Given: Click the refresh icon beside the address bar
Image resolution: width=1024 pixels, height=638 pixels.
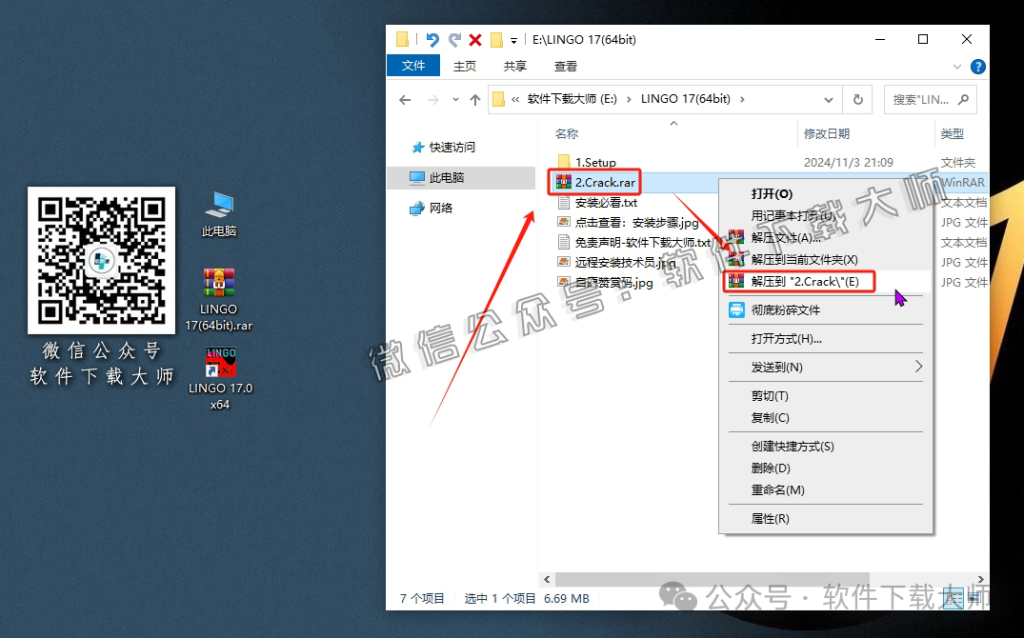Looking at the screenshot, I should [x=859, y=99].
